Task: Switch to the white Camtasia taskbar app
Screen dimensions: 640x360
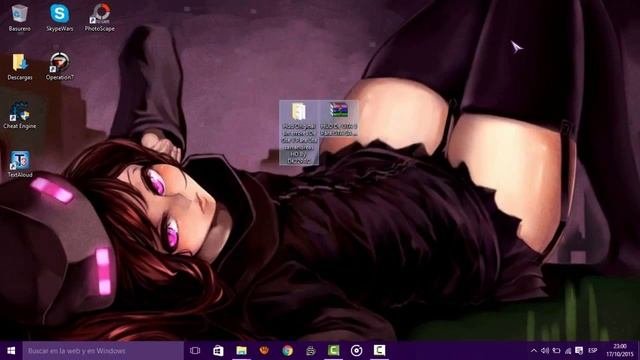Action: coord(380,351)
